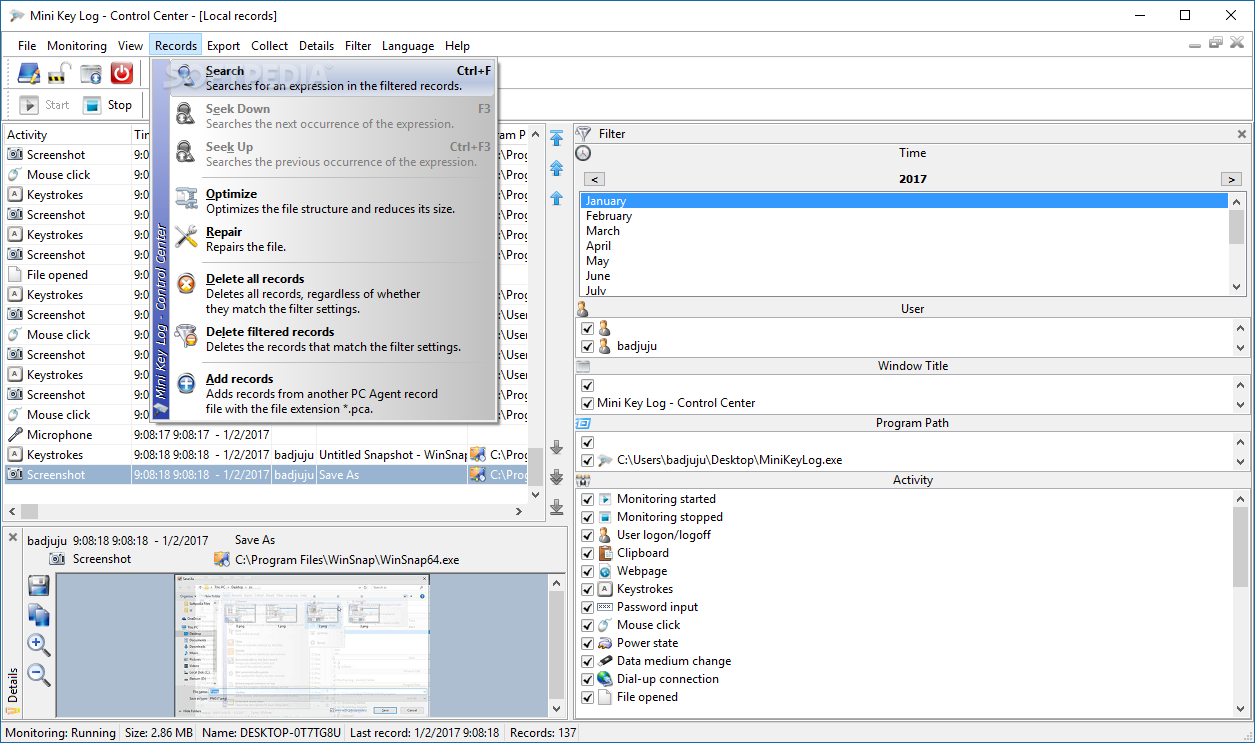Select February in month list
The height and width of the screenshot is (743, 1255).
904,216
